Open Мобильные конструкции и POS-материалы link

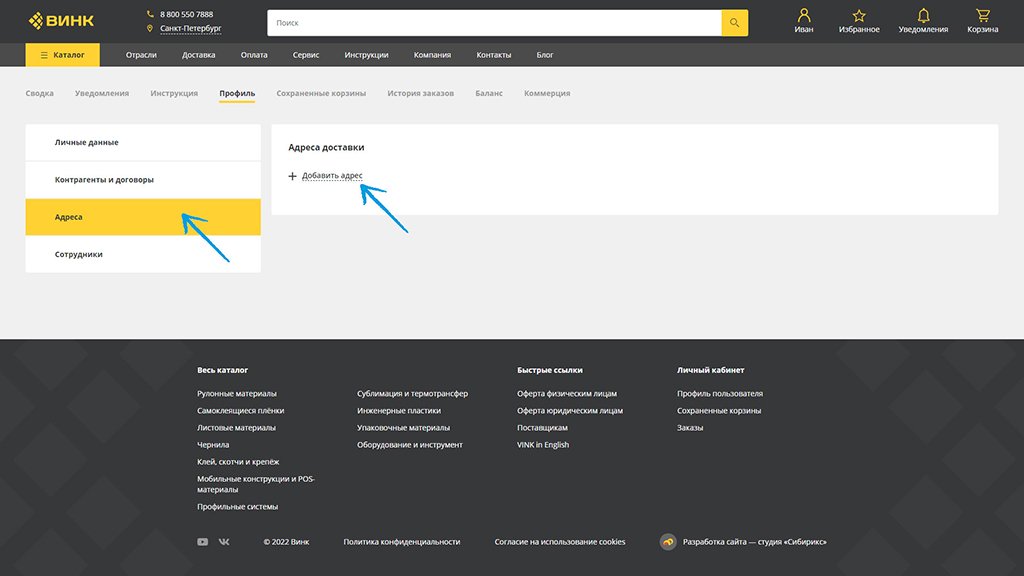(256, 484)
